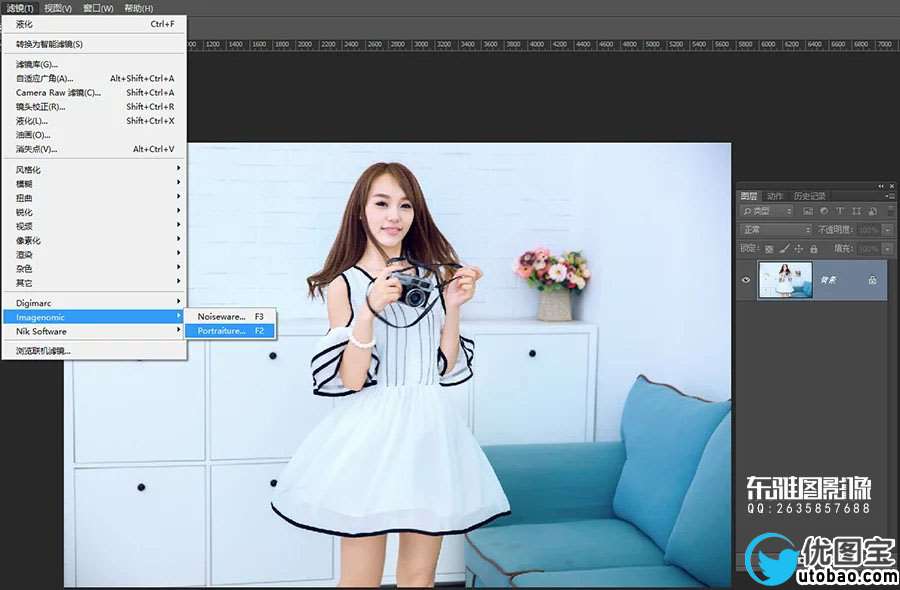Switch to the 图层 tab
900x590 pixels.
[749, 196]
